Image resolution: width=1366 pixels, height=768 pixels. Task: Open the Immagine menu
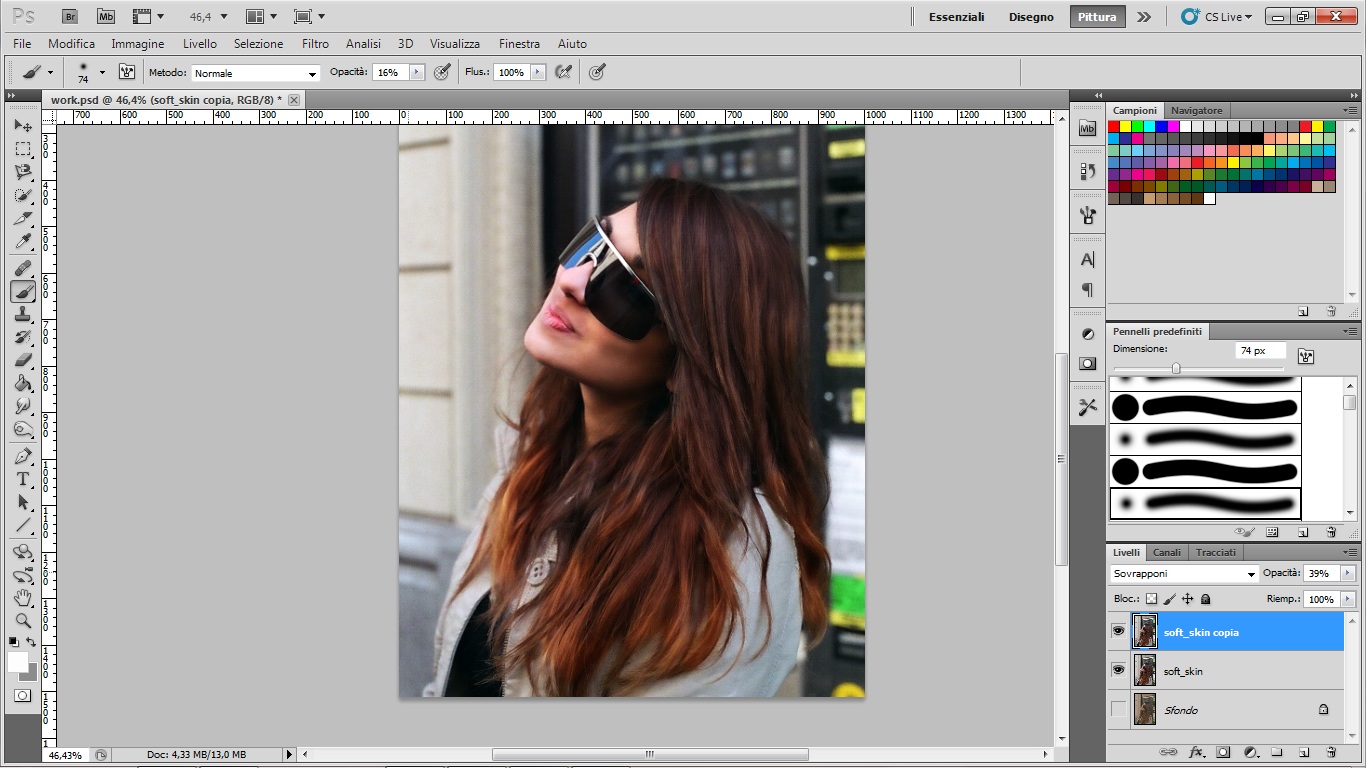tap(138, 44)
